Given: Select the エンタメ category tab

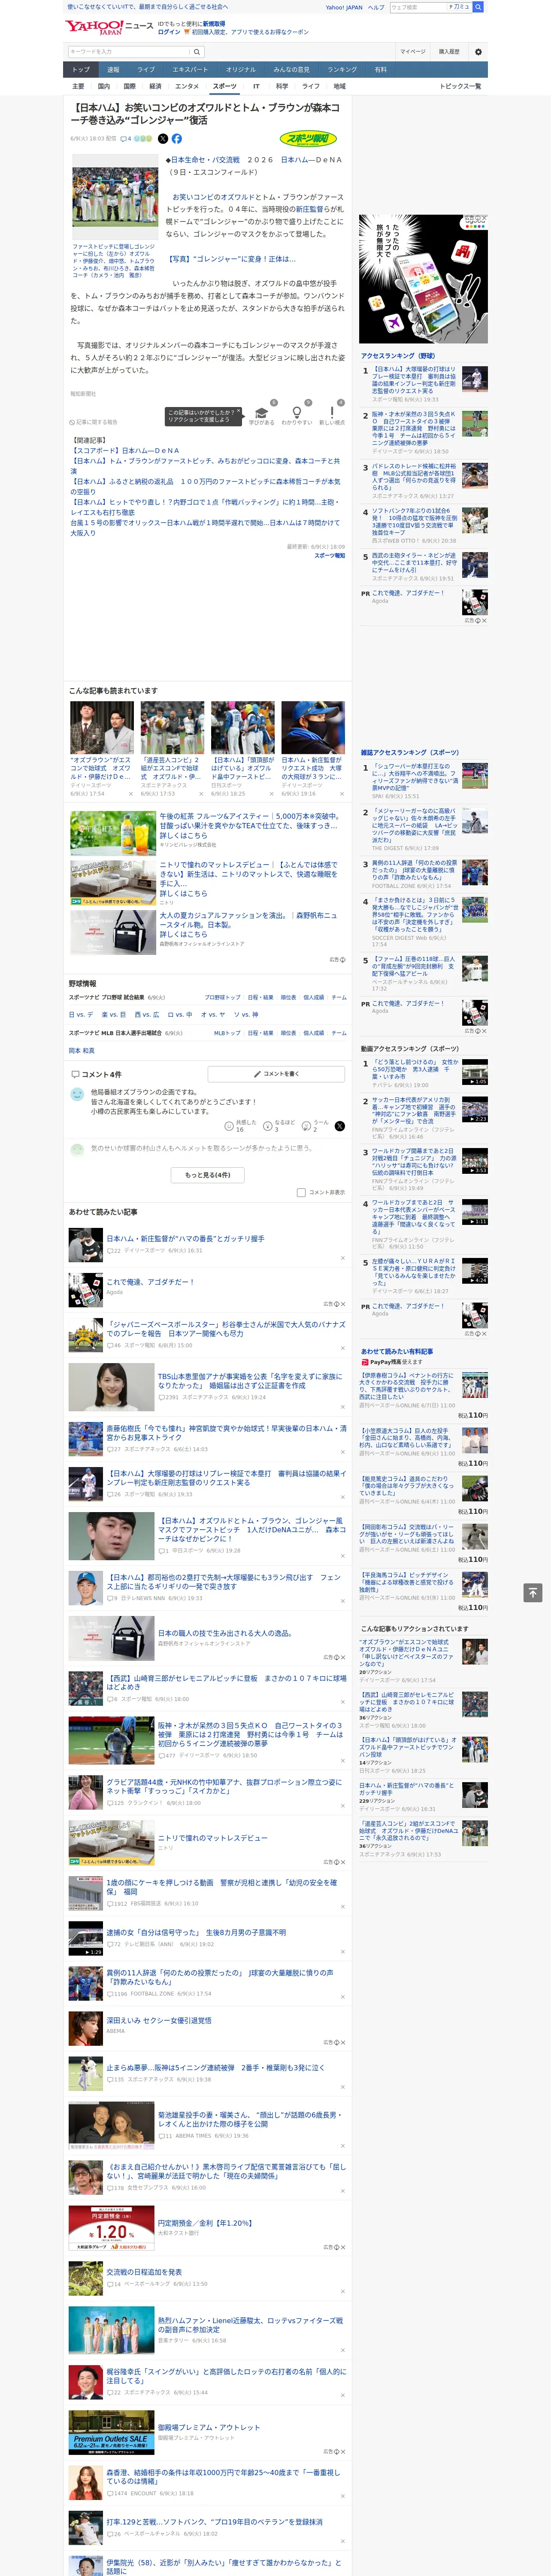Looking at the screenshot, I should pos(187,86).
